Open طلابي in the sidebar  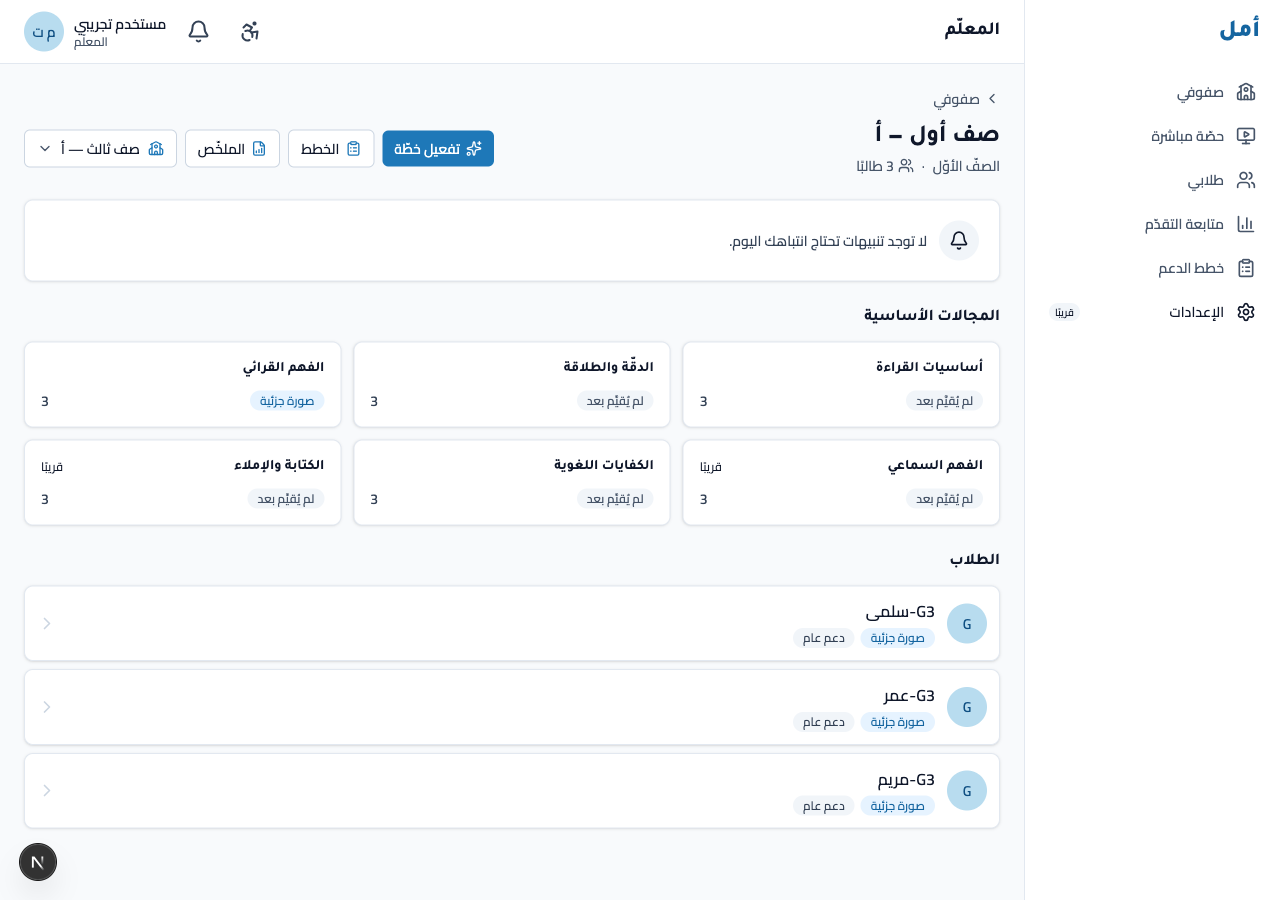click(1152, 180)
